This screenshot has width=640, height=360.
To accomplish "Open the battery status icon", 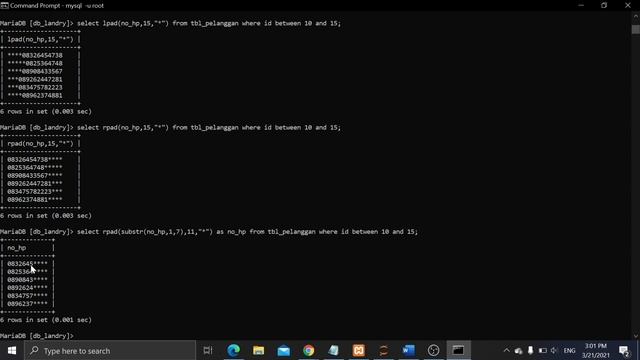I will [x=542, y=351].
